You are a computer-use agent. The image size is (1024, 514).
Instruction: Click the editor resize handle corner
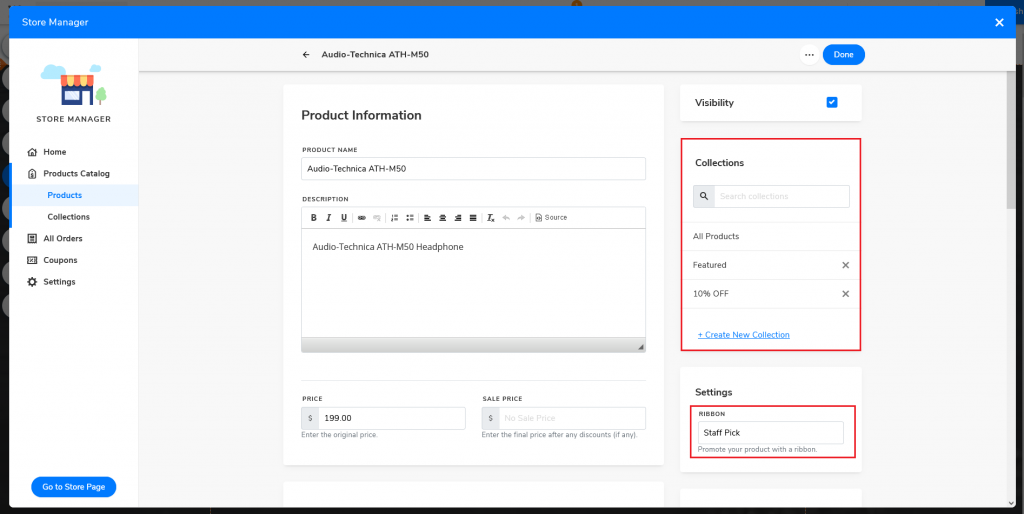(641, 347)
